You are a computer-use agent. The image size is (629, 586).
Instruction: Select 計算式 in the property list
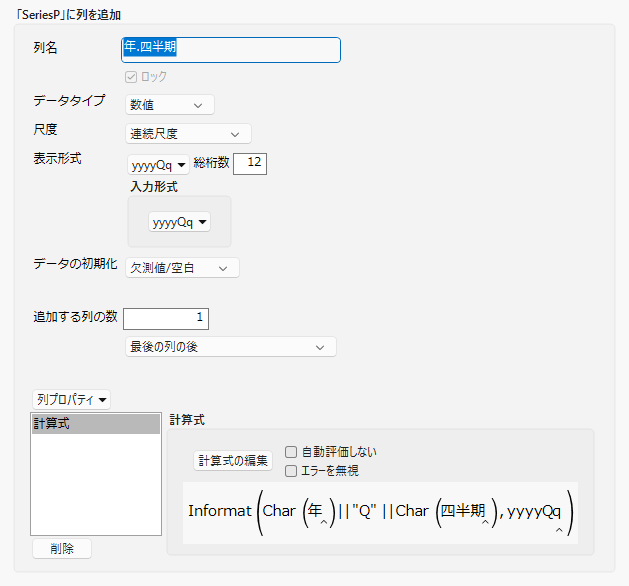[96, 424]
